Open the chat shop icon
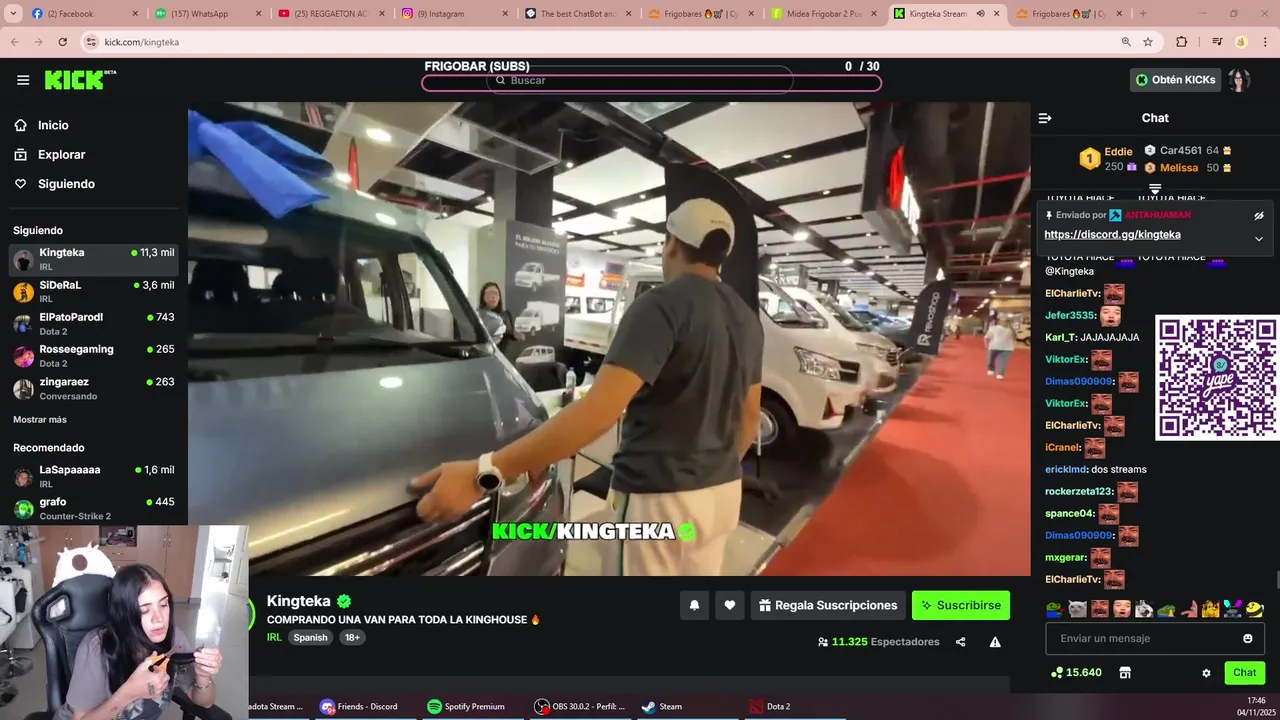This screenshot has width=1280, height=720. [1125, 673]
